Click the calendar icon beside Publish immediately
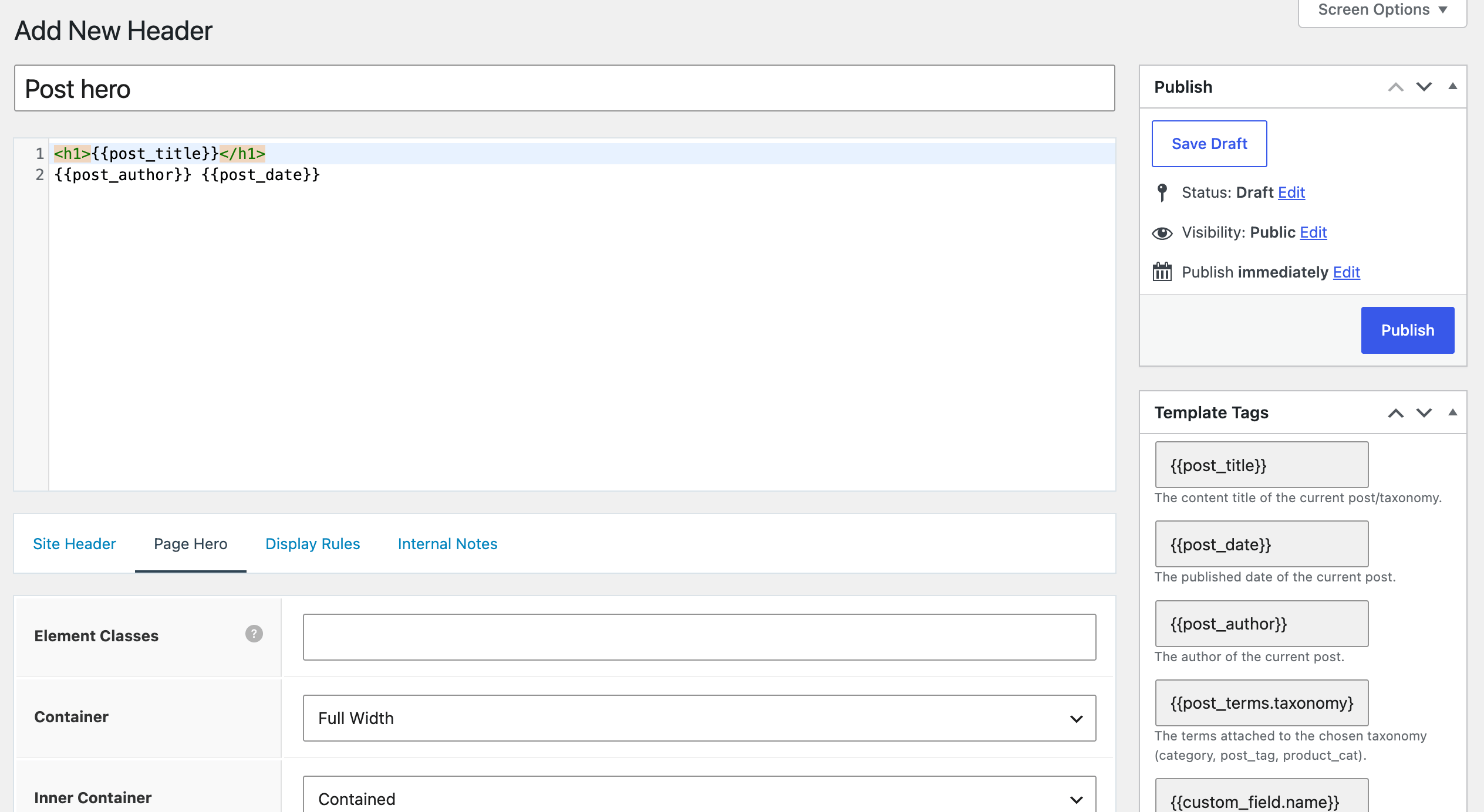 click(x=1162, y=272)
